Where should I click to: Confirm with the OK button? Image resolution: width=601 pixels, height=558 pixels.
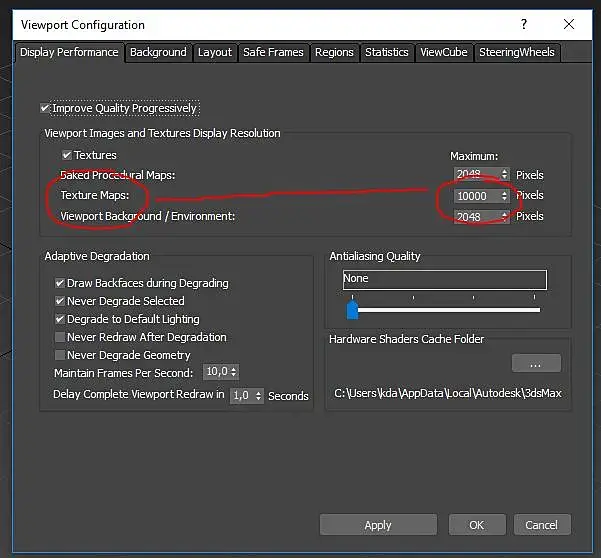(x=477, y=525)
